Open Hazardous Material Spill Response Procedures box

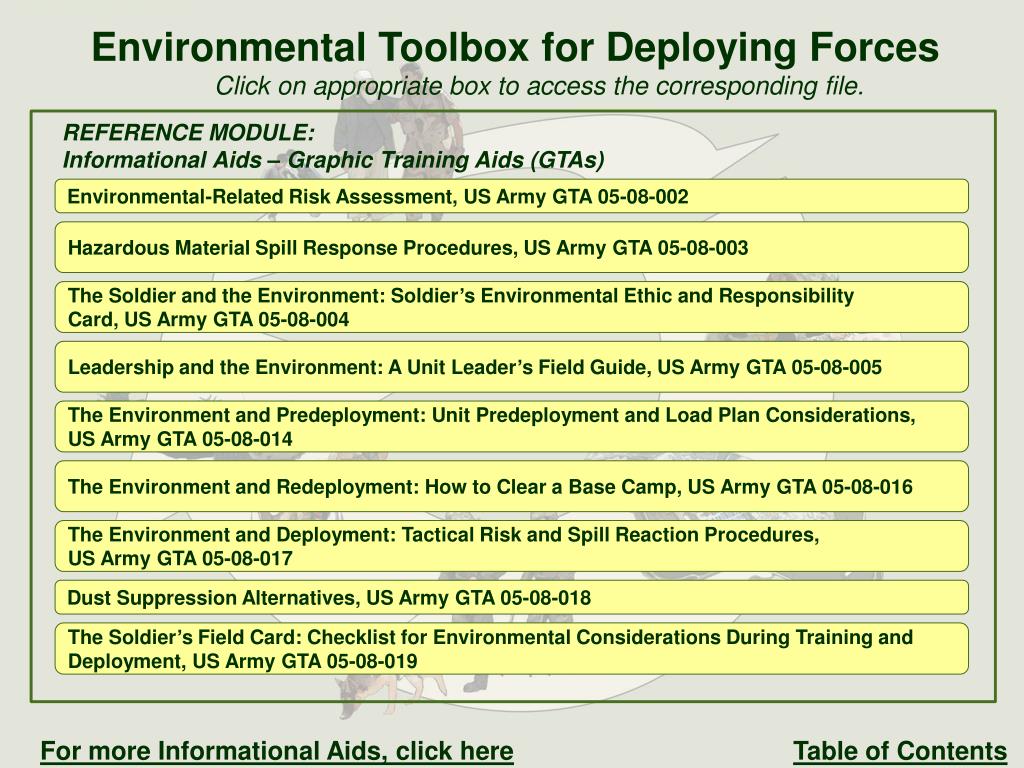[511, 248]
